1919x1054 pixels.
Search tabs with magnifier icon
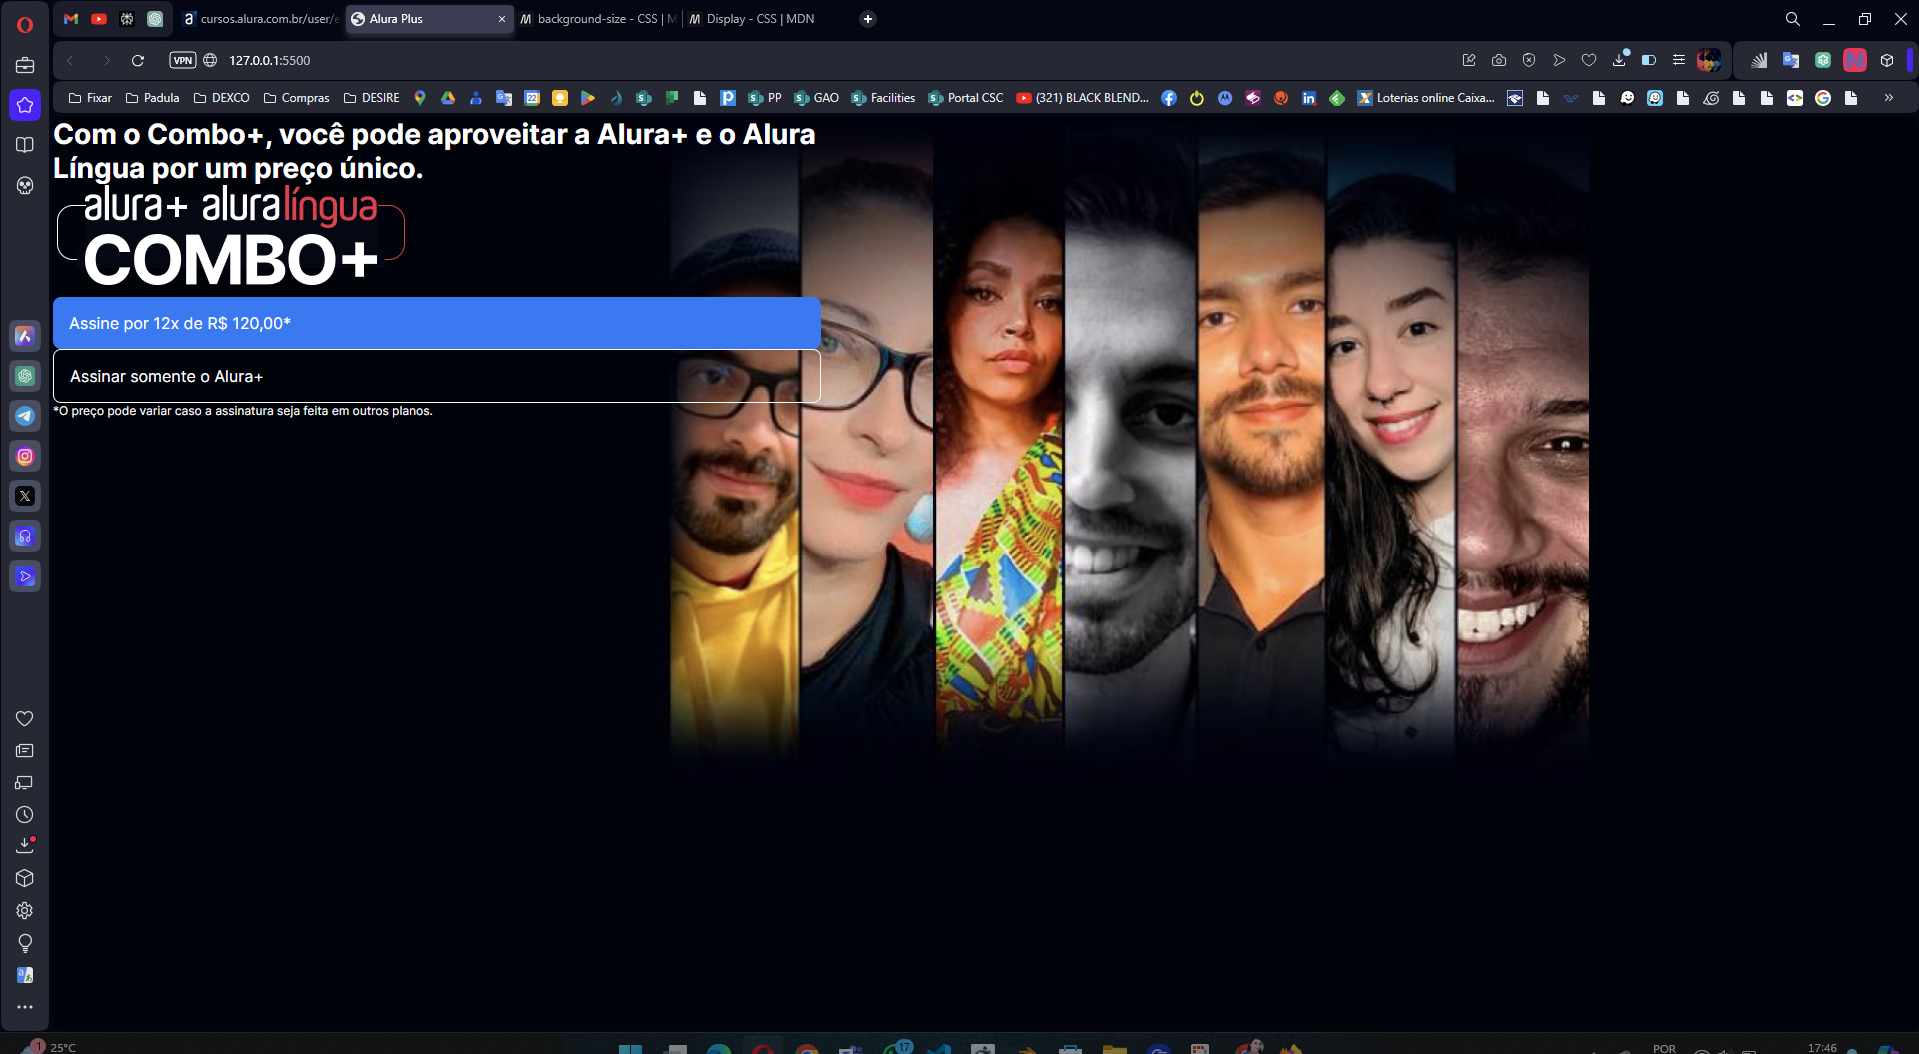coord(1793,19)
